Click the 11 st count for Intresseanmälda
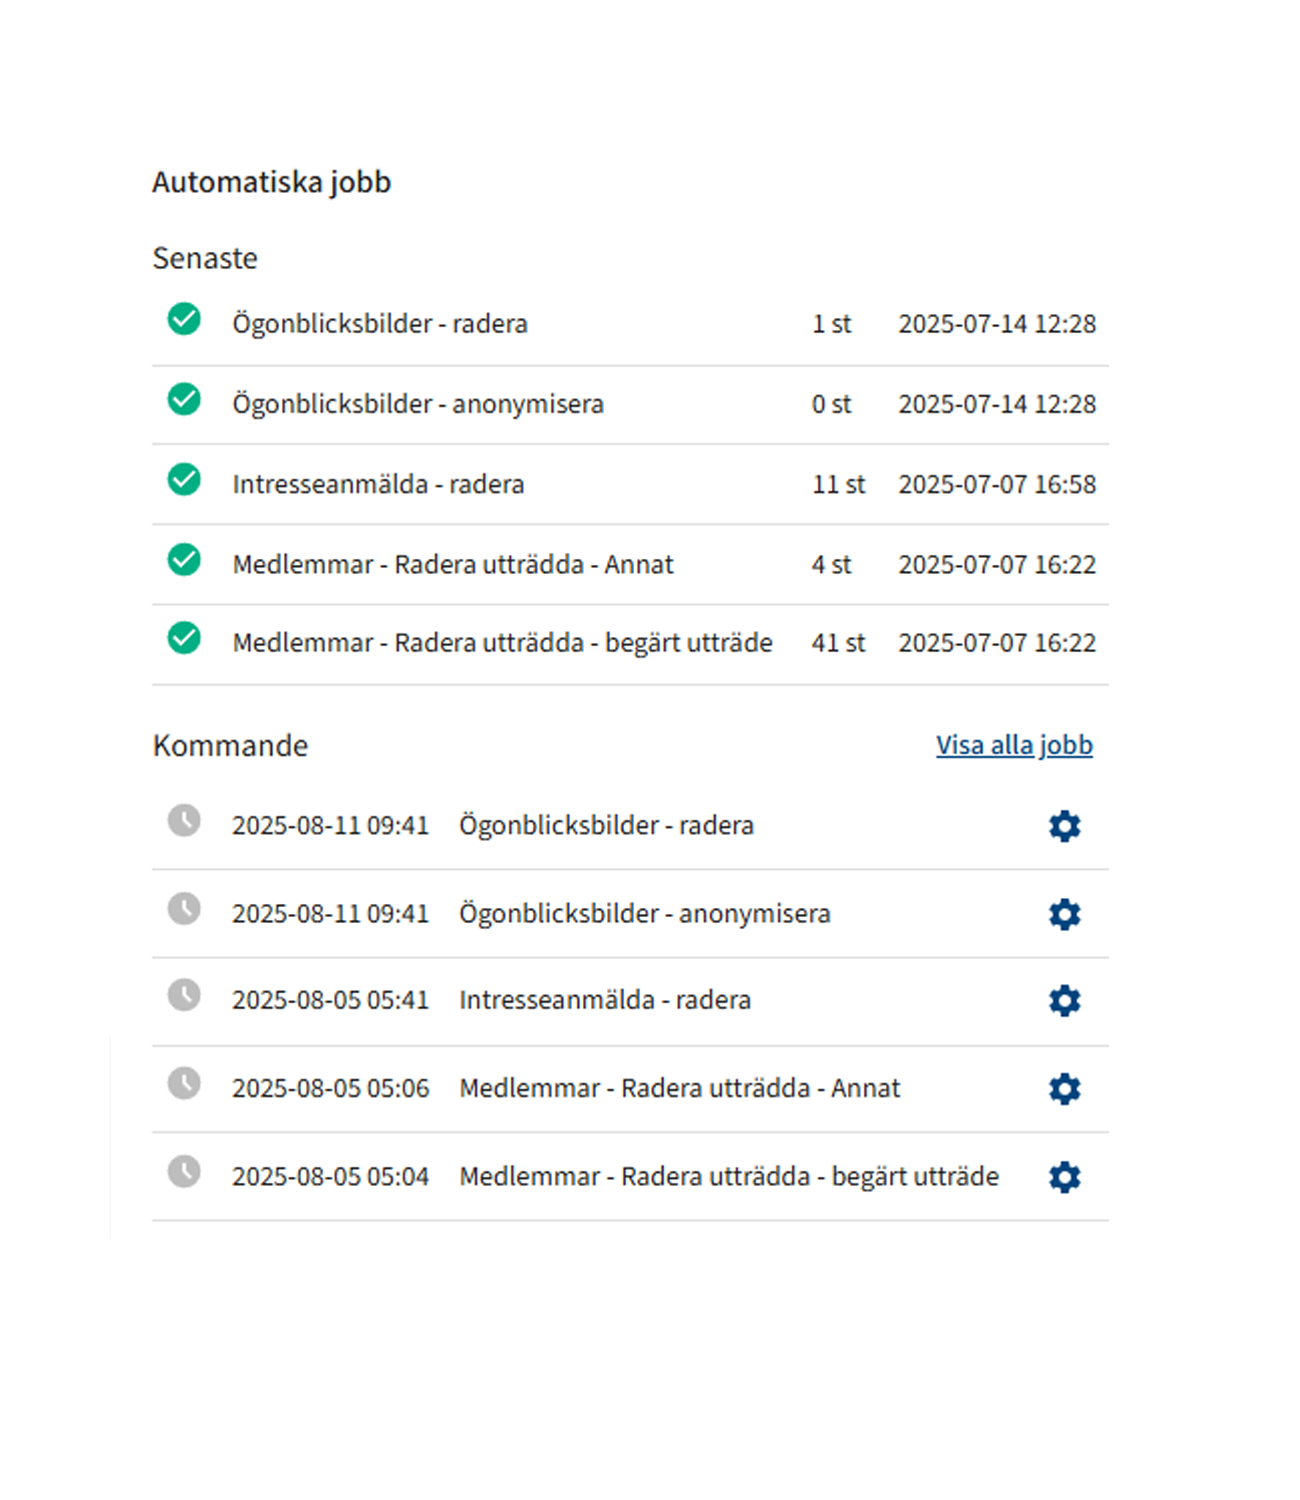The image size is (1300, 1500). coord(838,485)
